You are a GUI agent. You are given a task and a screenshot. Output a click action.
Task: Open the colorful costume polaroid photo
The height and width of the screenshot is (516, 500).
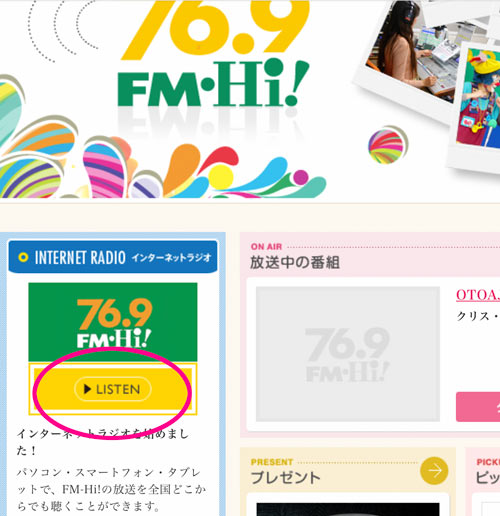click(x=478, y=100)
